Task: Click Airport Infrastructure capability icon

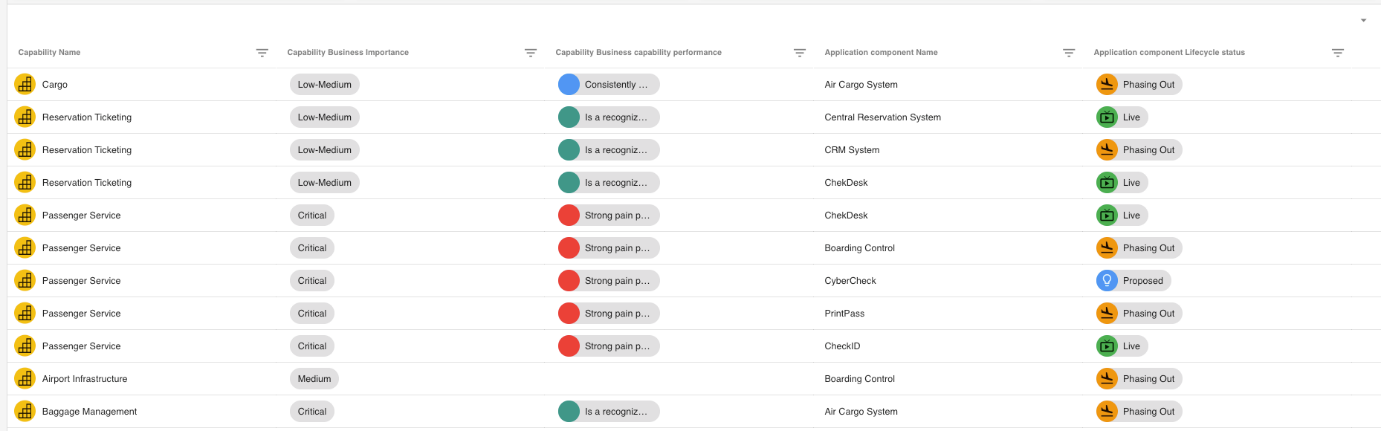Action: coord(25,379)
